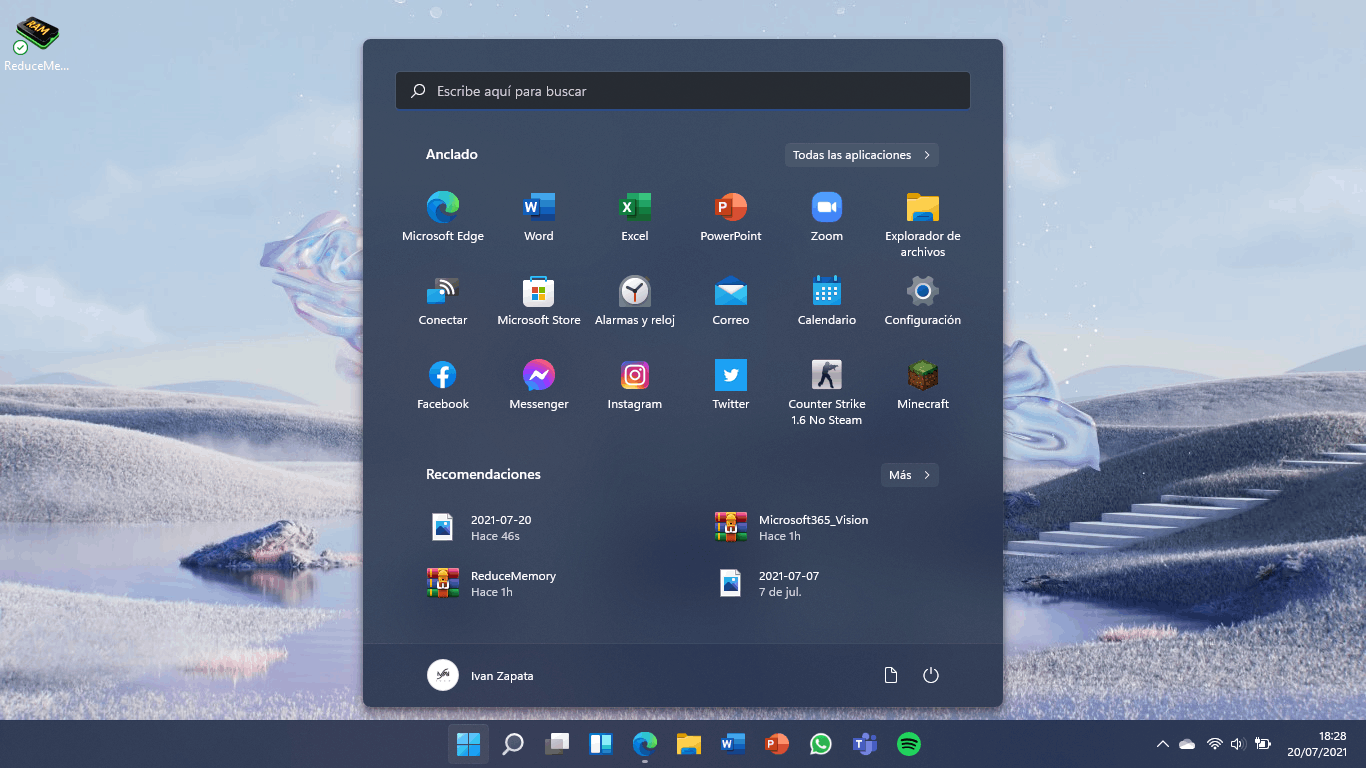This screenshot has width=1366, height=768.
Task: Select the ReduceMemory desktop shortcut
Action: pyautogui.click(x=36, y=44)
